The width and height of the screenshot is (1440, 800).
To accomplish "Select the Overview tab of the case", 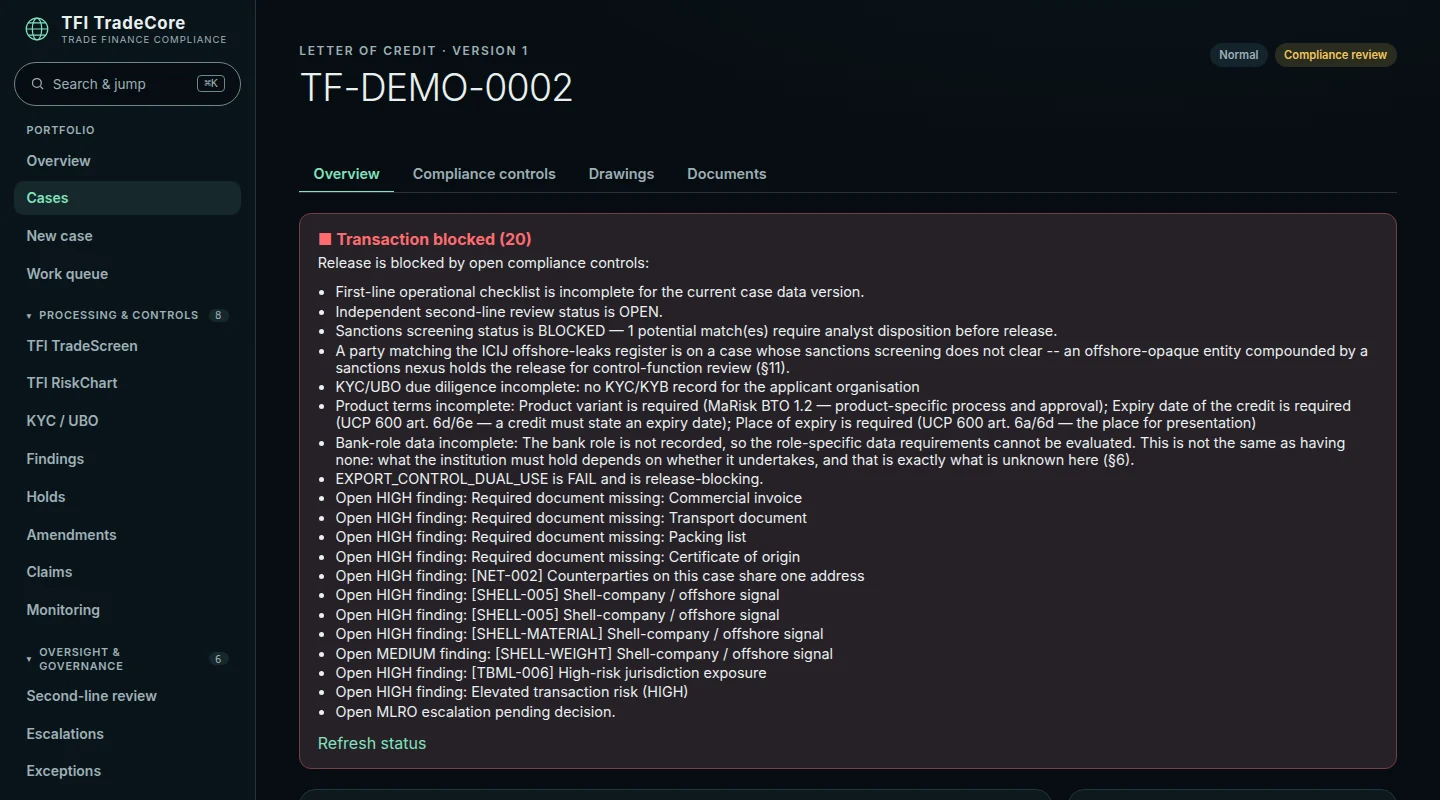I will pos(346,174).
